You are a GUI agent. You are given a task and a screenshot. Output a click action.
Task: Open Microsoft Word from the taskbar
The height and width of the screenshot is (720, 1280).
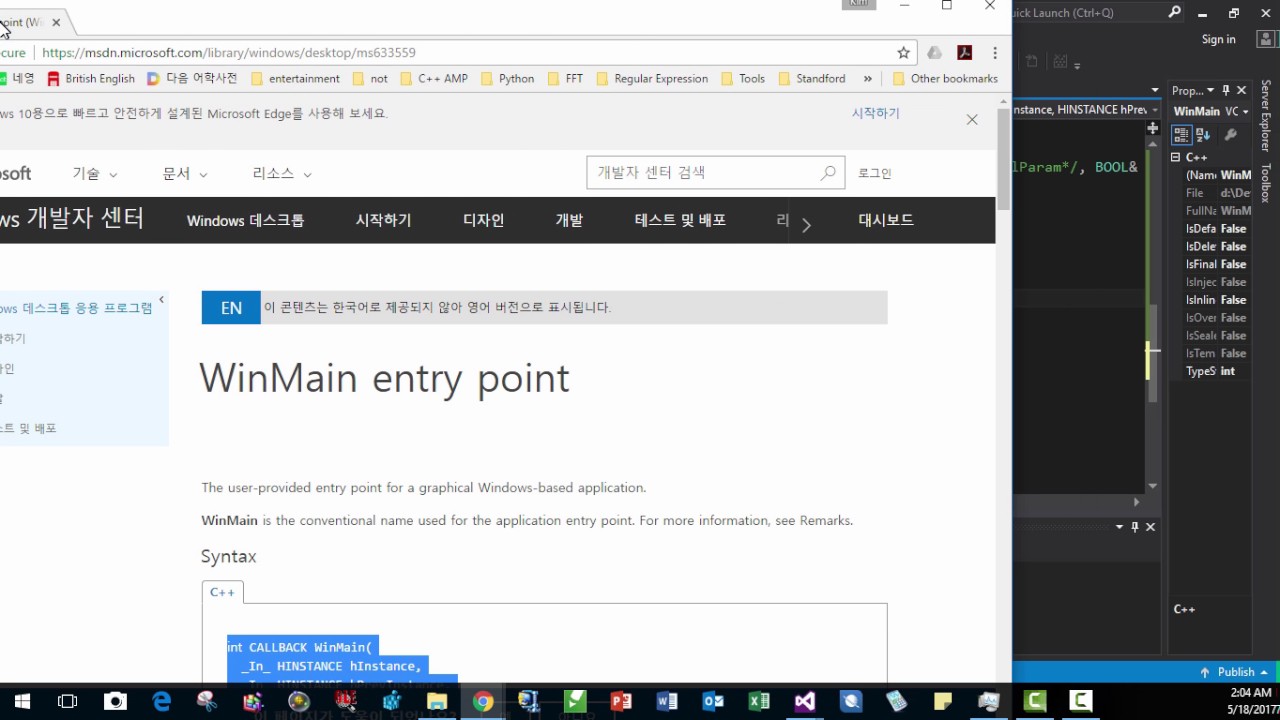pyautogui.click(x=667, y=701)
